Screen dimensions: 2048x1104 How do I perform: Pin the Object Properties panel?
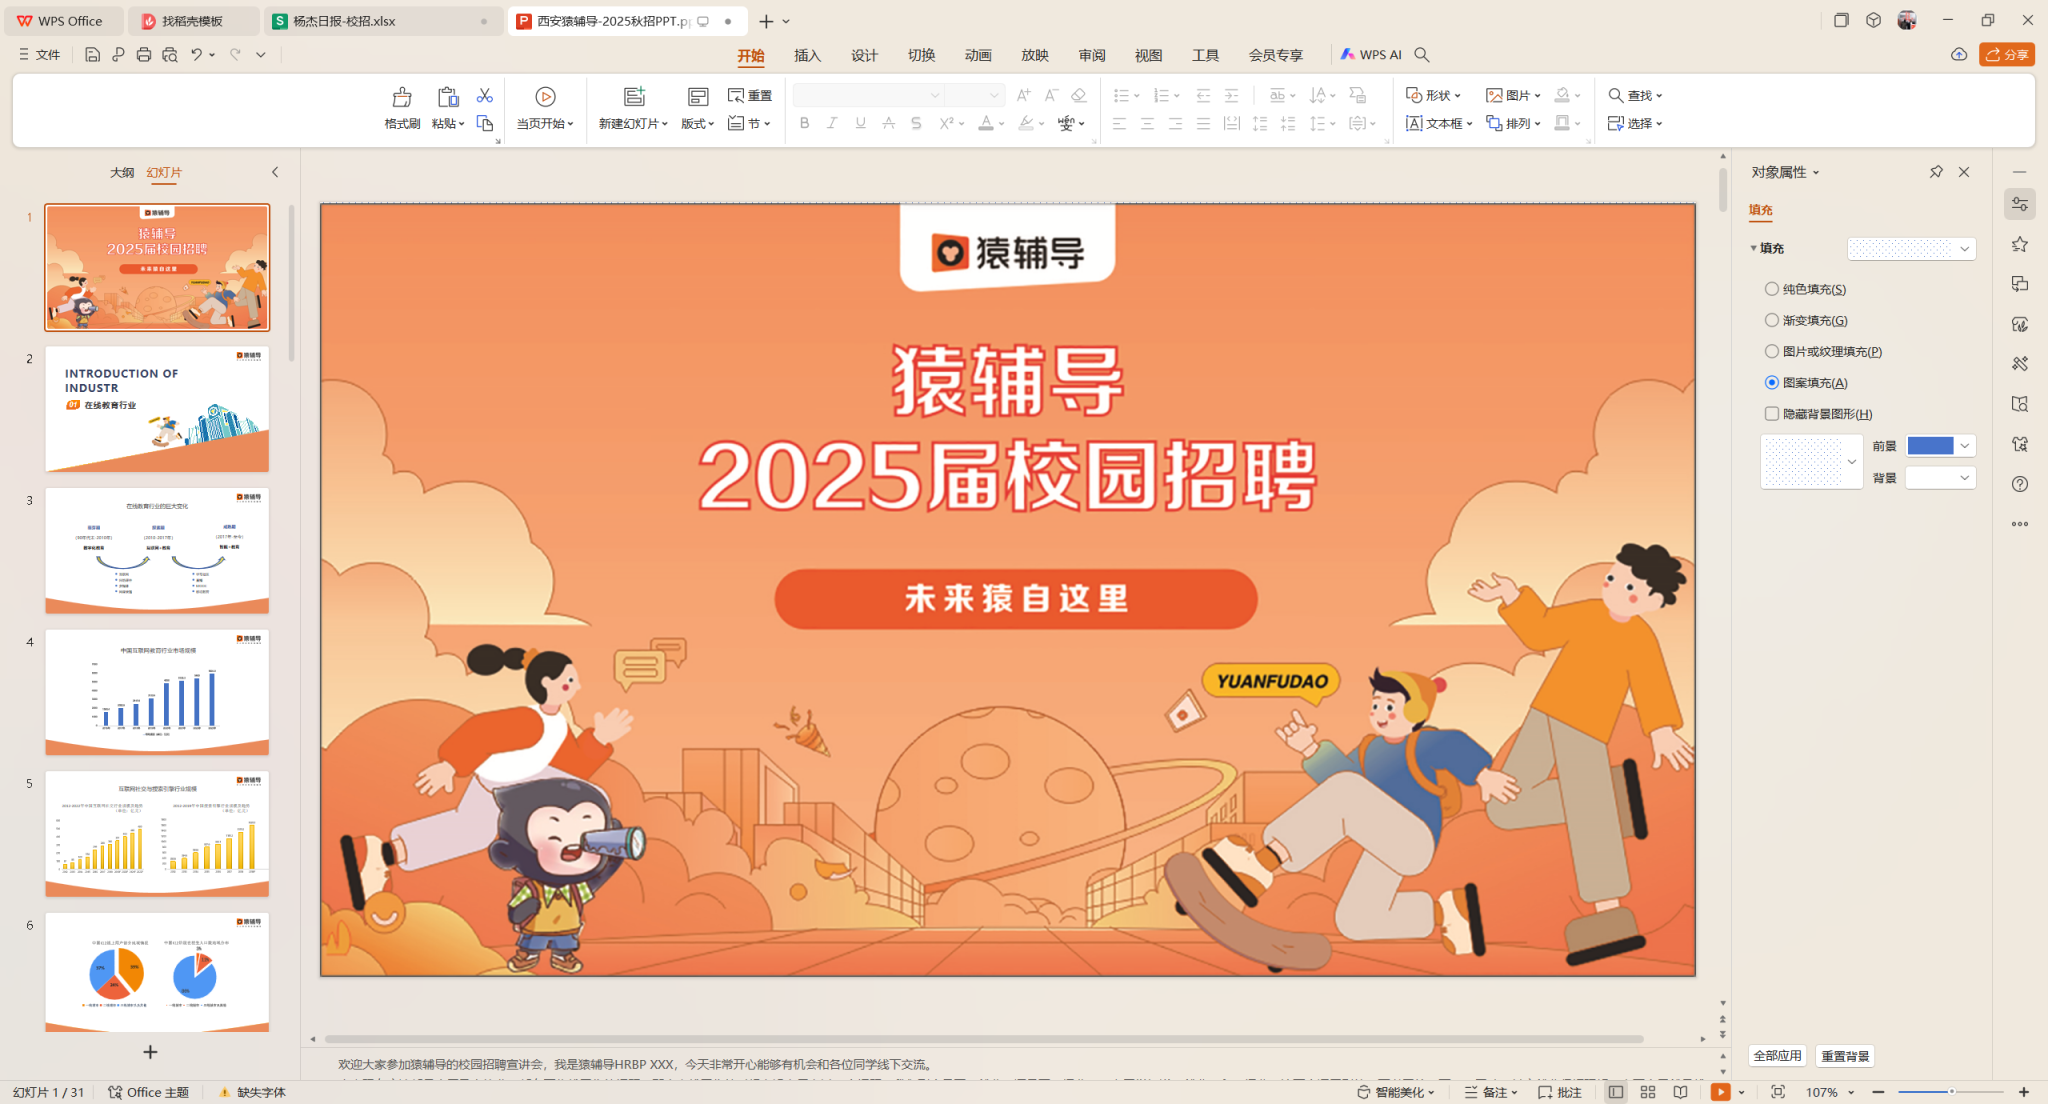coord(1936,172)
